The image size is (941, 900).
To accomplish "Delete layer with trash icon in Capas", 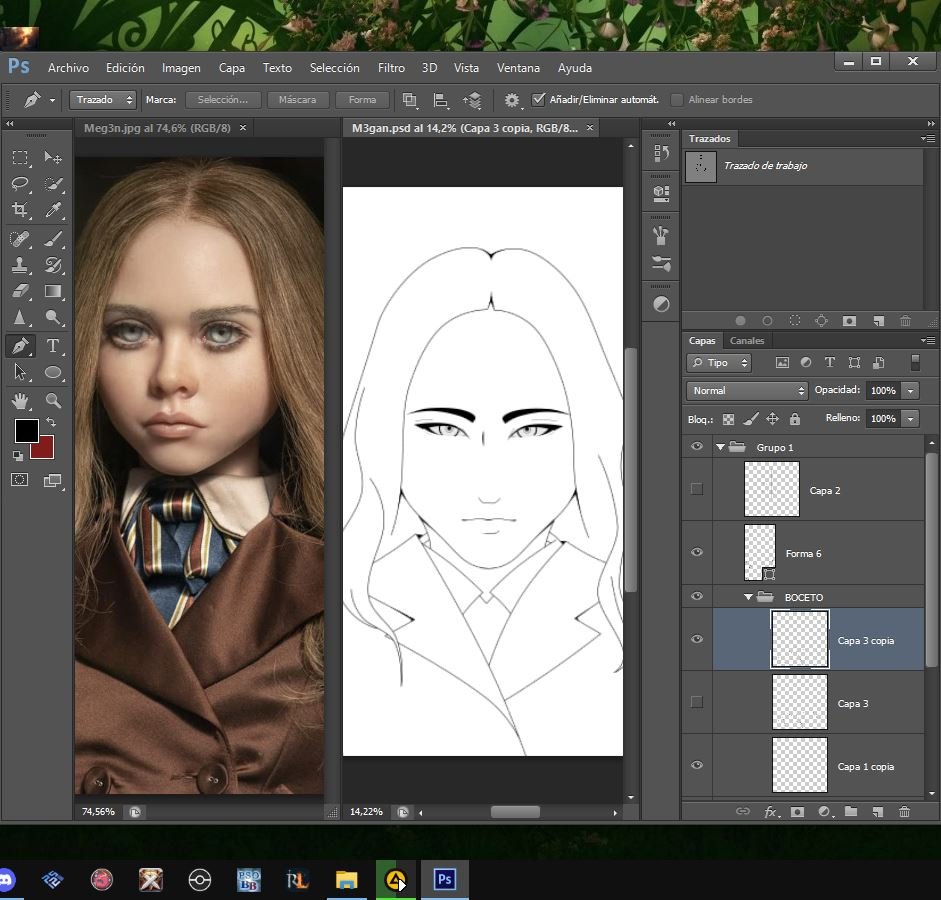I will click(x=904, y=812).
